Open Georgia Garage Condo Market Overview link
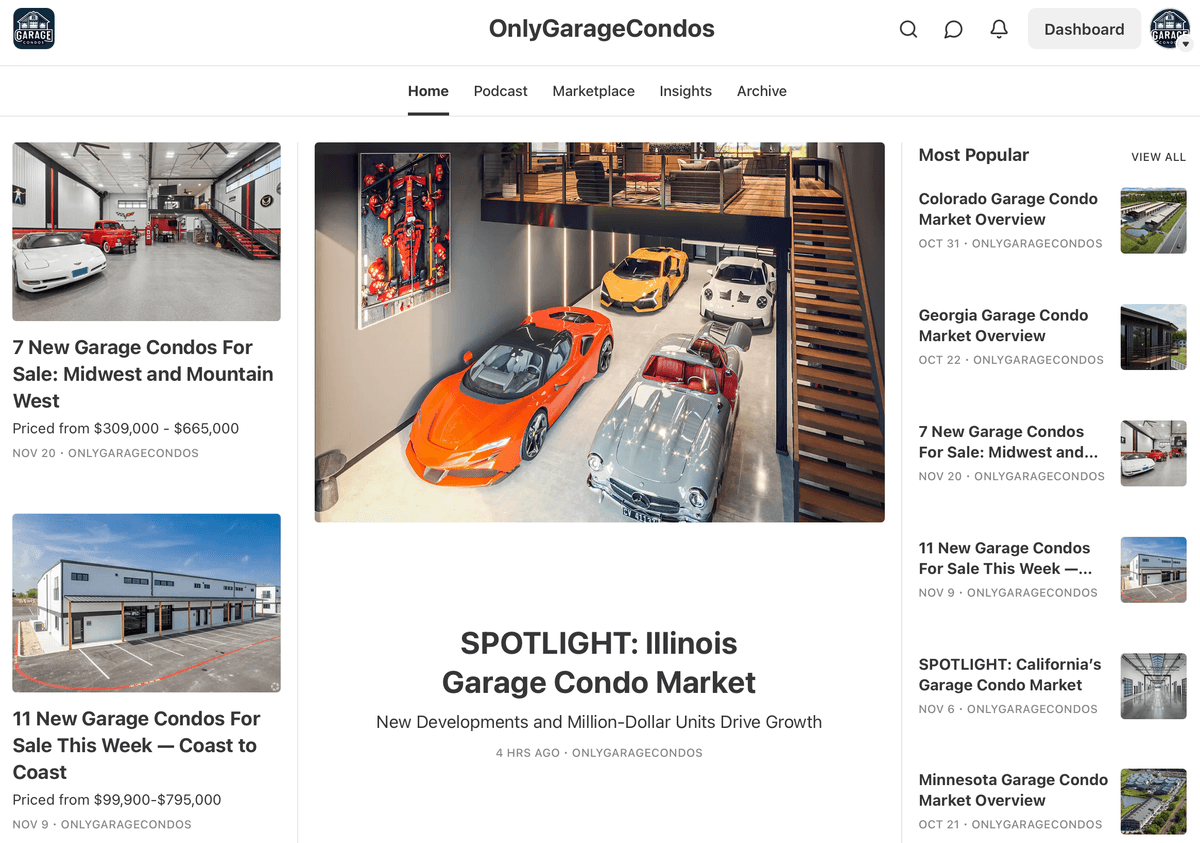 1003,325
